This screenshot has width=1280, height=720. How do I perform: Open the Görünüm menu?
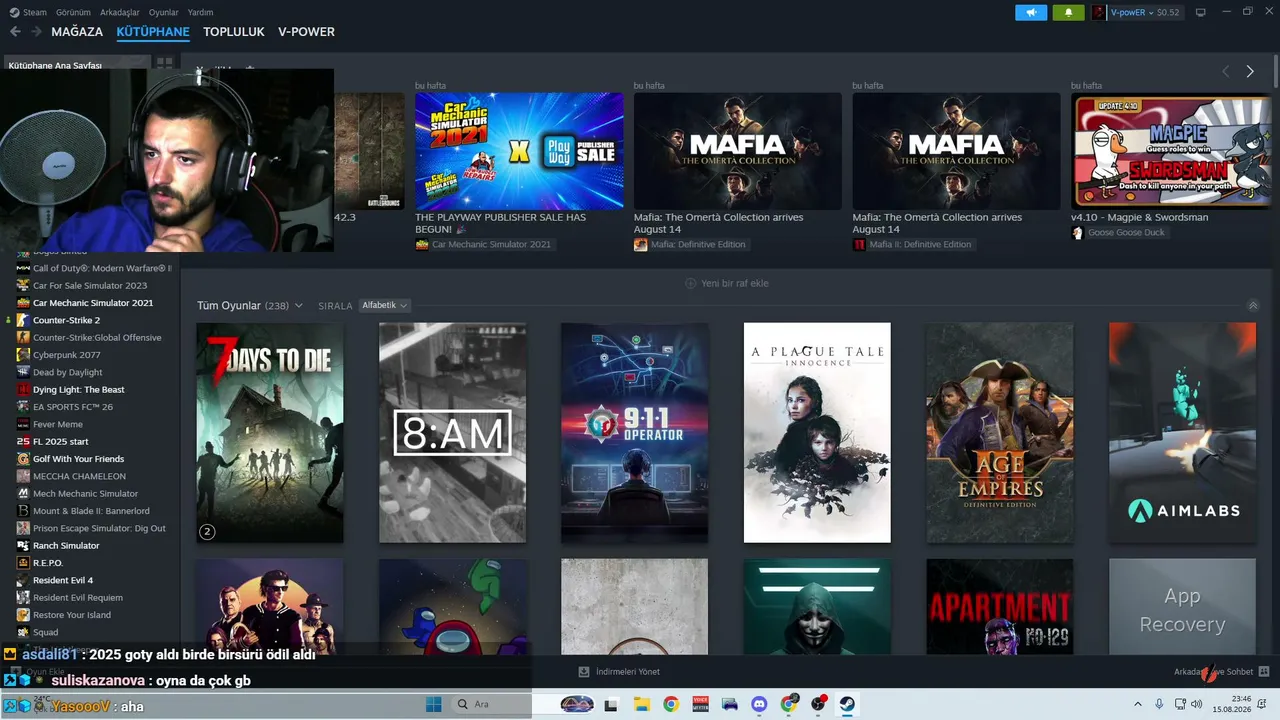tap(74, 12)
